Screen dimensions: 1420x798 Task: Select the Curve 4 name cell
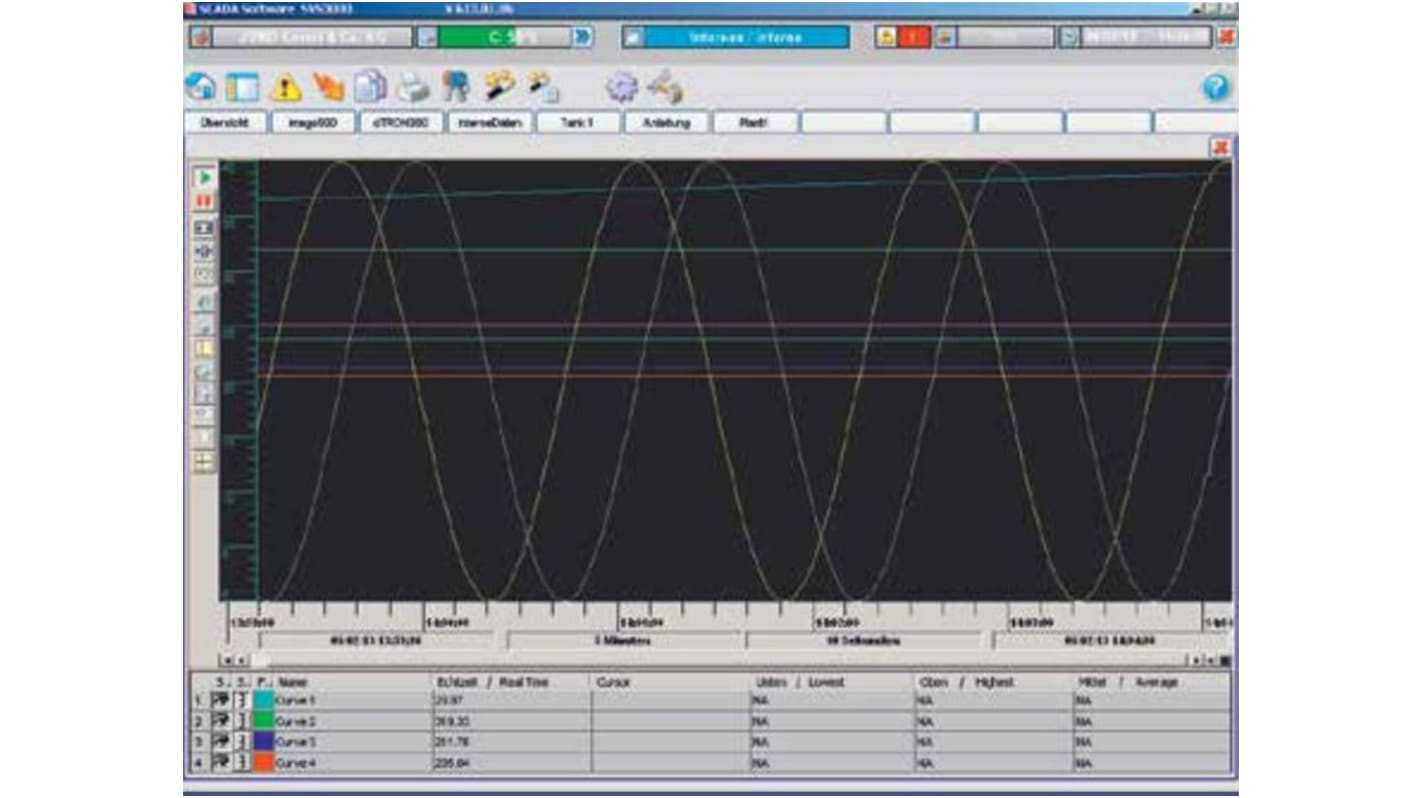(x=352, y=763)
